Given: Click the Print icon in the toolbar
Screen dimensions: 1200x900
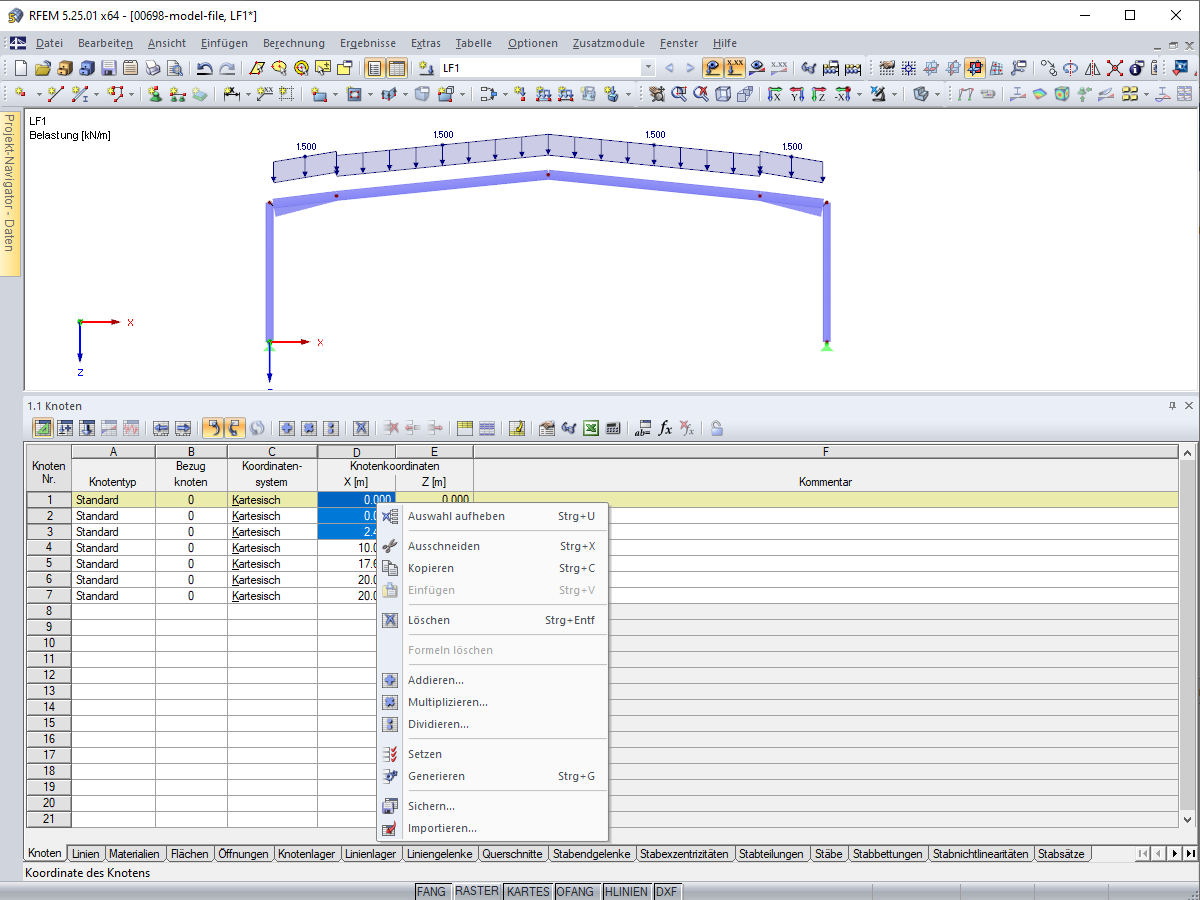Looking at the screenshot, I should point(152,68).
